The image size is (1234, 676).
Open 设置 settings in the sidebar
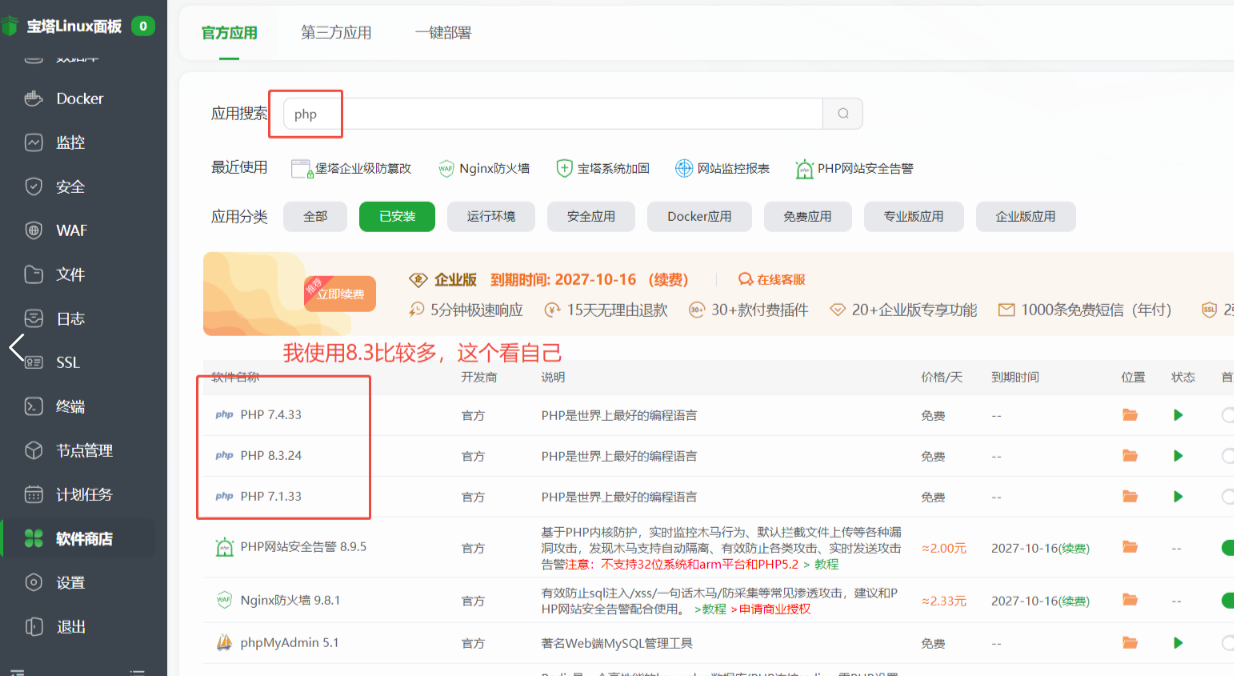coord(70,582)
